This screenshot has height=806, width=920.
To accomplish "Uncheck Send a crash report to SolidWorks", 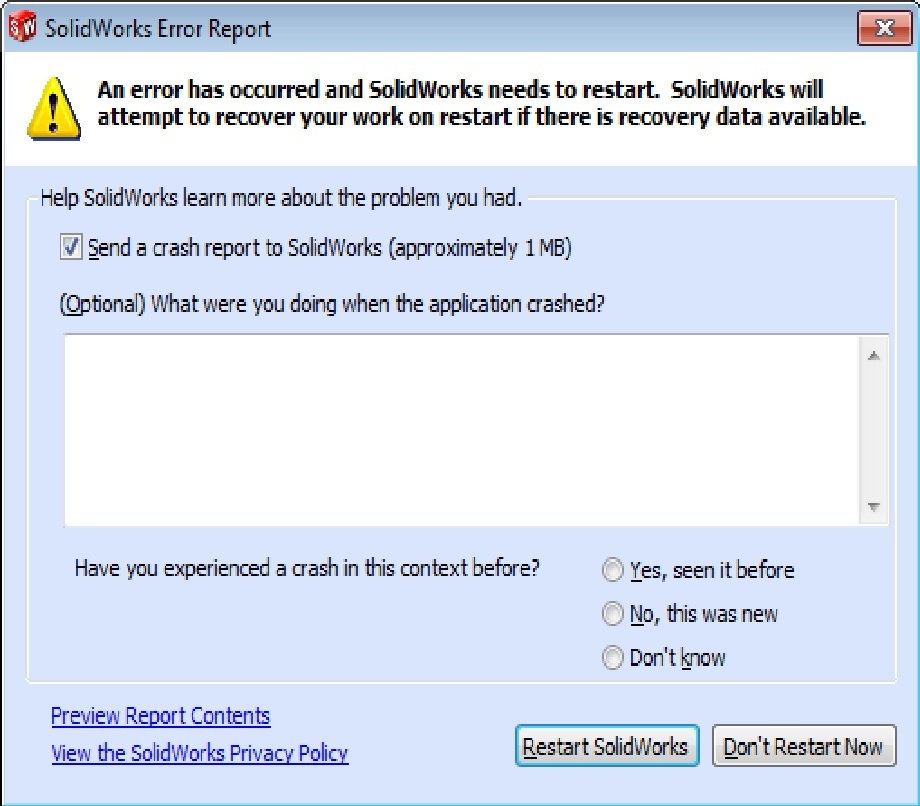I will [71, 247].
